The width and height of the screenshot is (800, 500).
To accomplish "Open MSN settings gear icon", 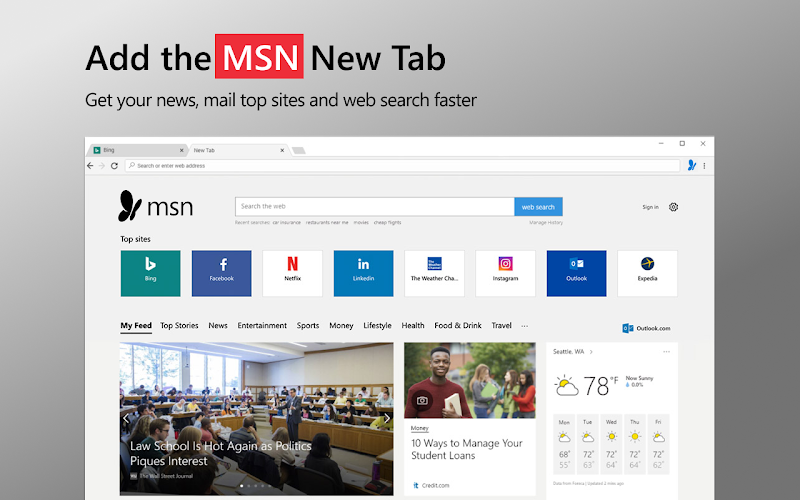I will (673, 207).
